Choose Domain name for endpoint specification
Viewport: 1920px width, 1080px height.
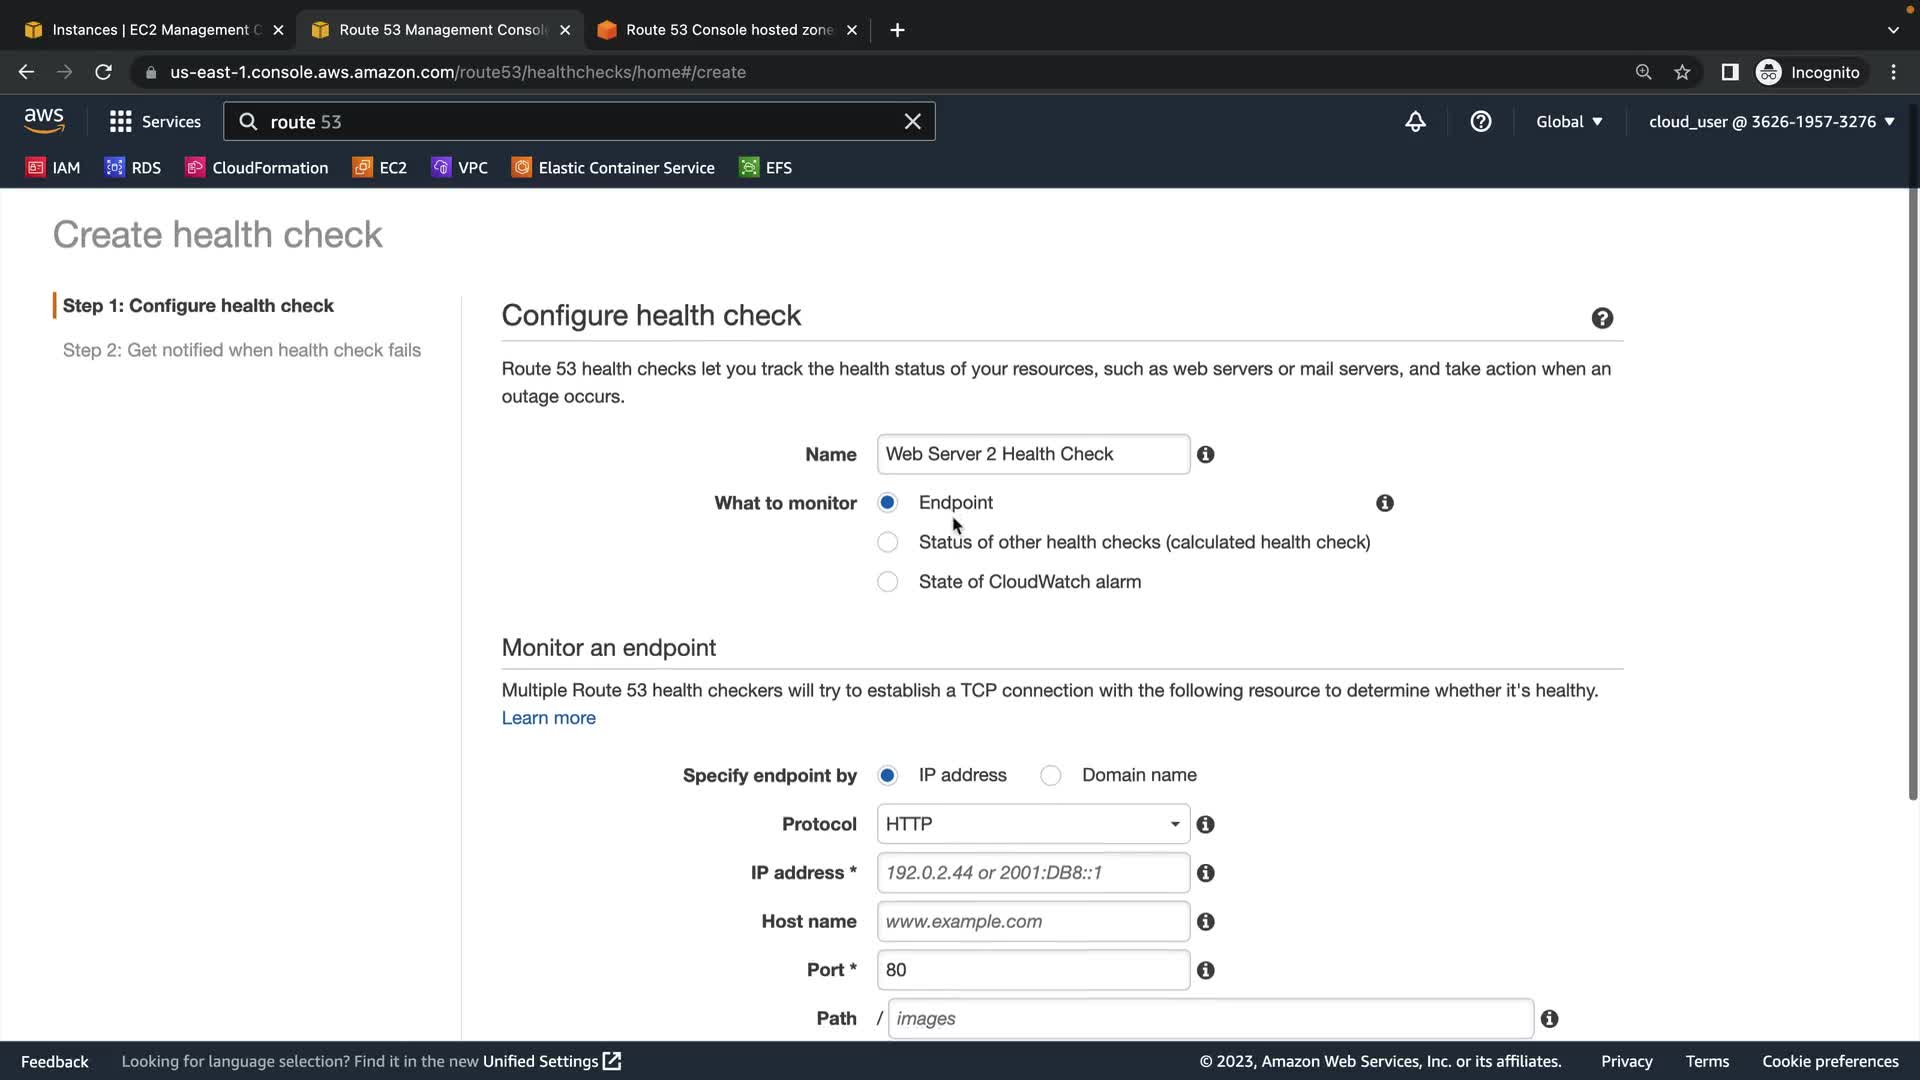coord(1050,776)
